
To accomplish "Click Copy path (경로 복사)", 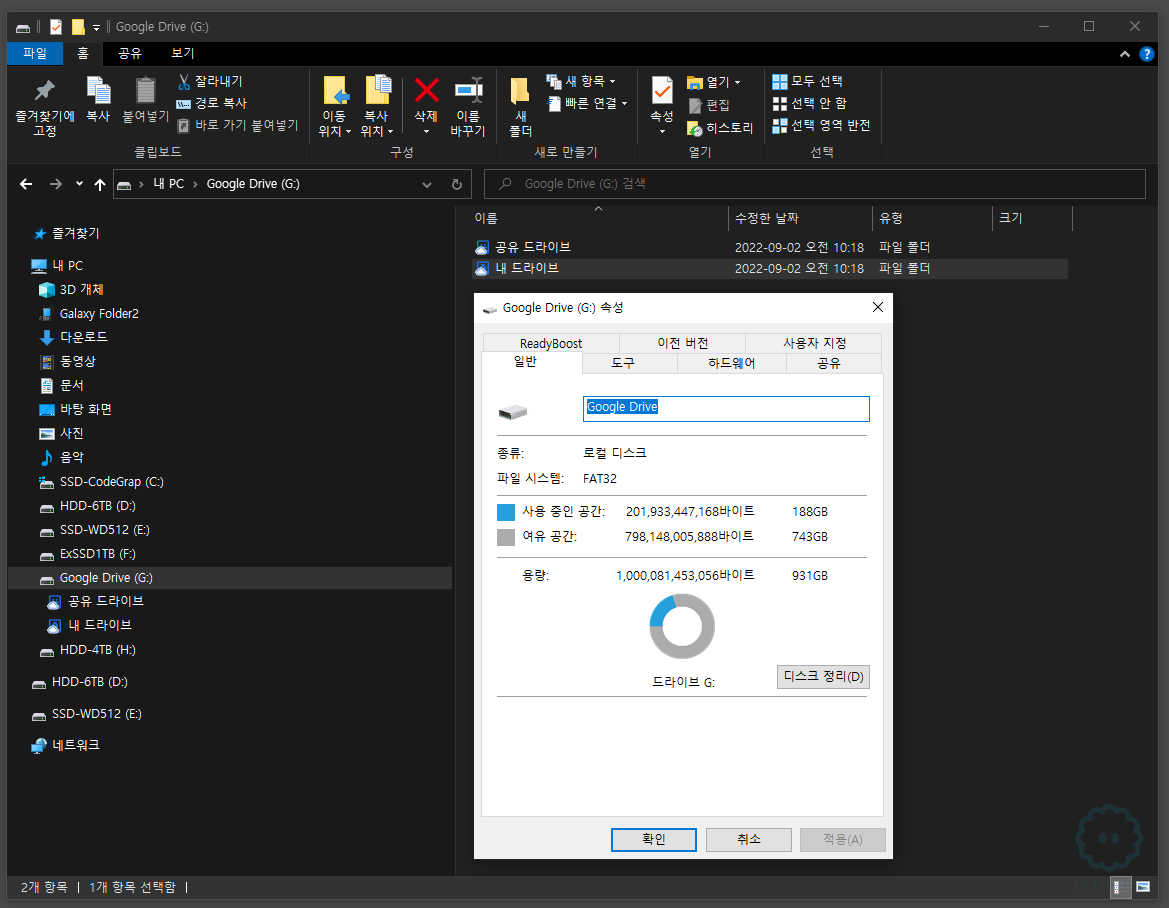I will 212,103.
